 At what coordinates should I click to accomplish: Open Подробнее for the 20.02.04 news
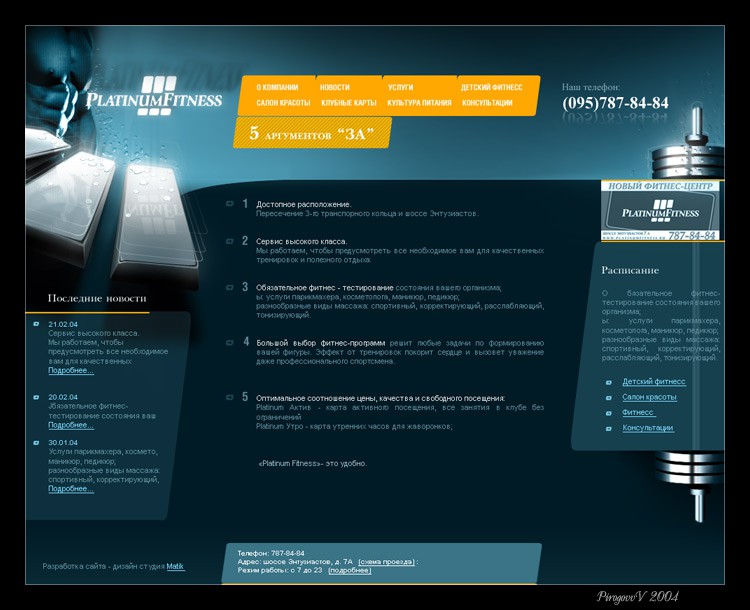point(71,425)
